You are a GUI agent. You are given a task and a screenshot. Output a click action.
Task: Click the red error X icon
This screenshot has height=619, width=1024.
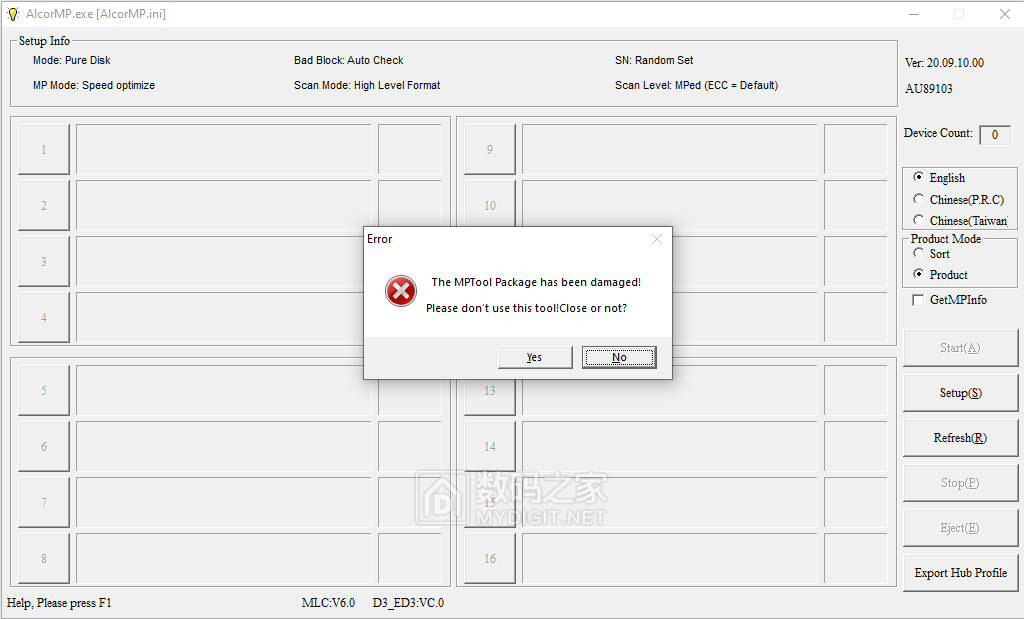(x=400, y=291)
